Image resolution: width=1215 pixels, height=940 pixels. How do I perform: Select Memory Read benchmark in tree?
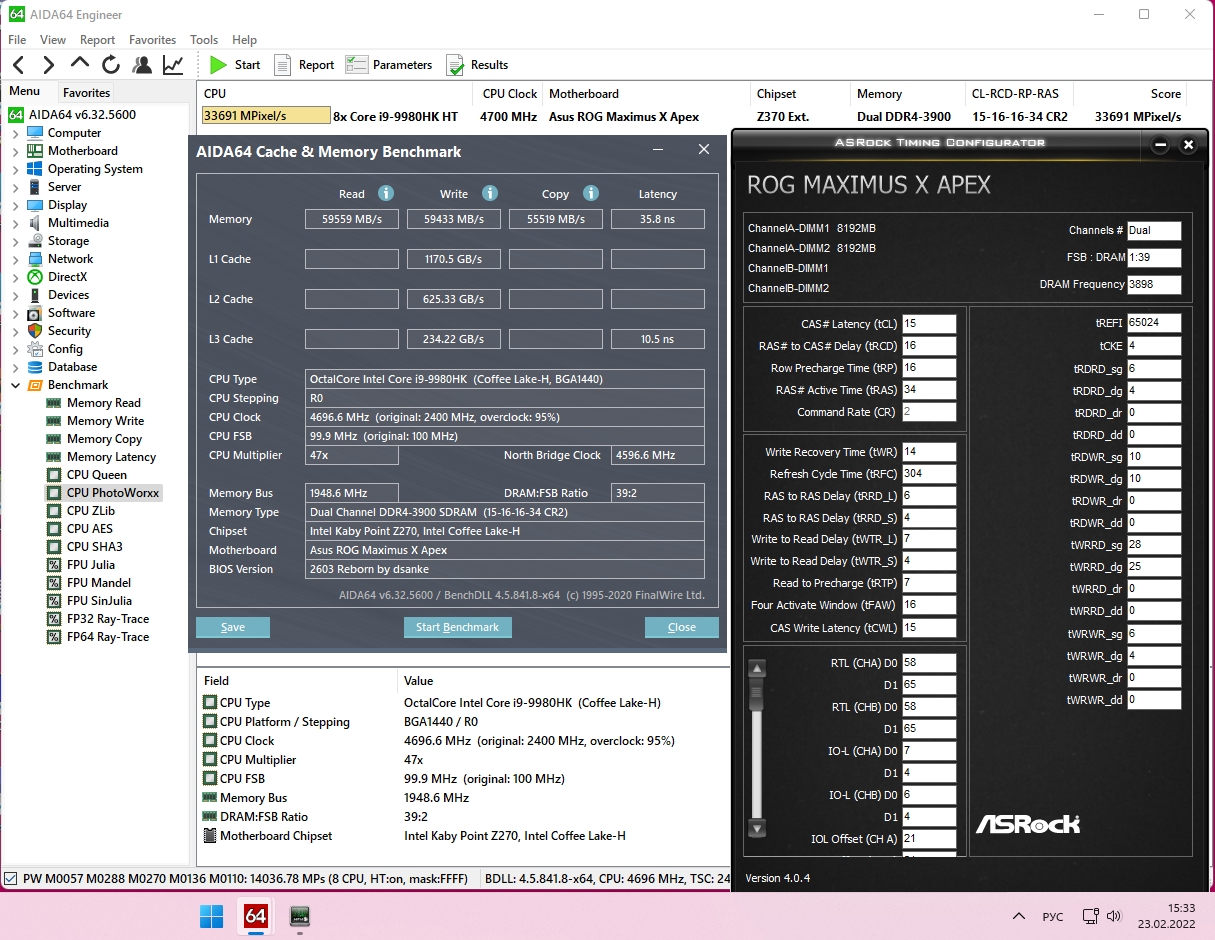click(x=104, y=403)
